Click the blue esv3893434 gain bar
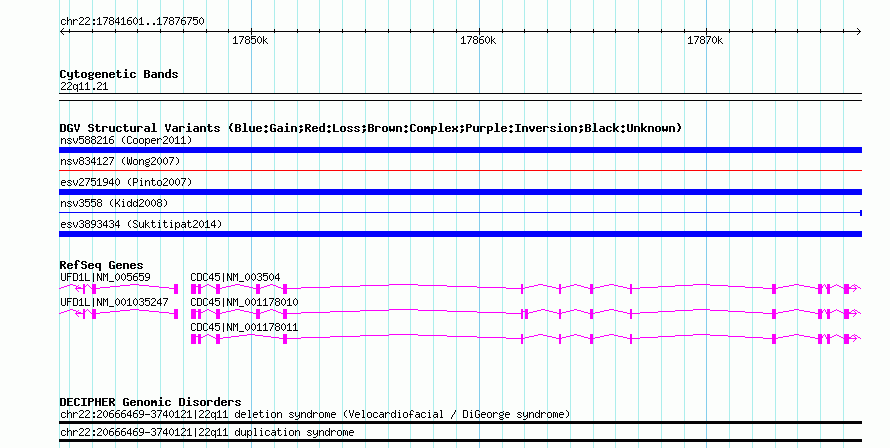The width and height of the screenshot is (890, 448). click(460, 234)
